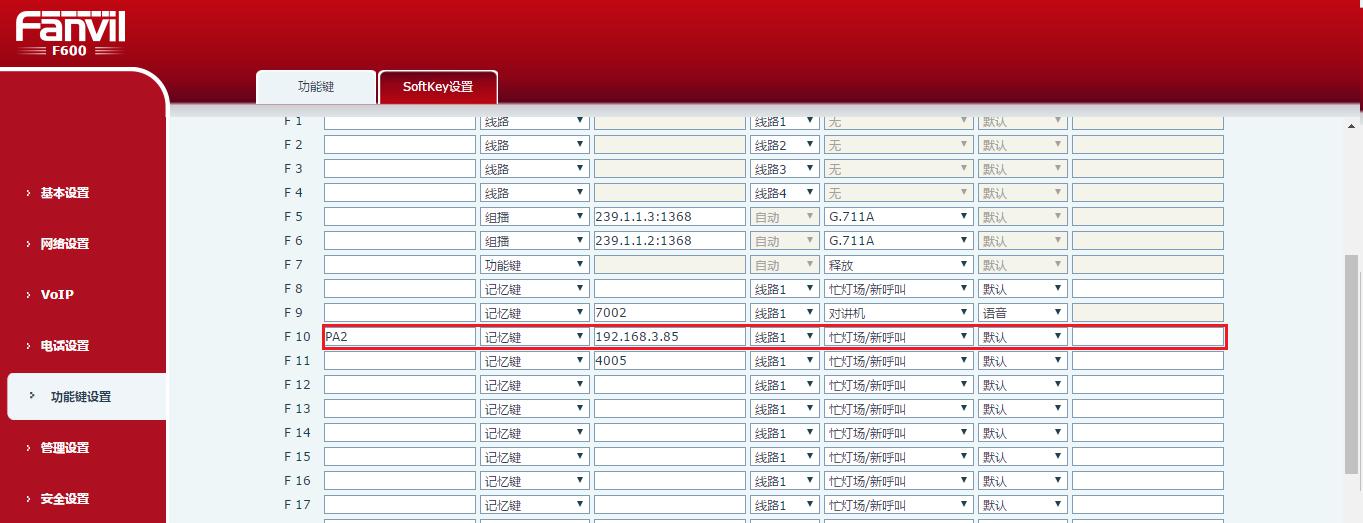Screen dimensions: 1363x523
Task: Open the F 7 释放 subtype dropdown
Action: 898,265
